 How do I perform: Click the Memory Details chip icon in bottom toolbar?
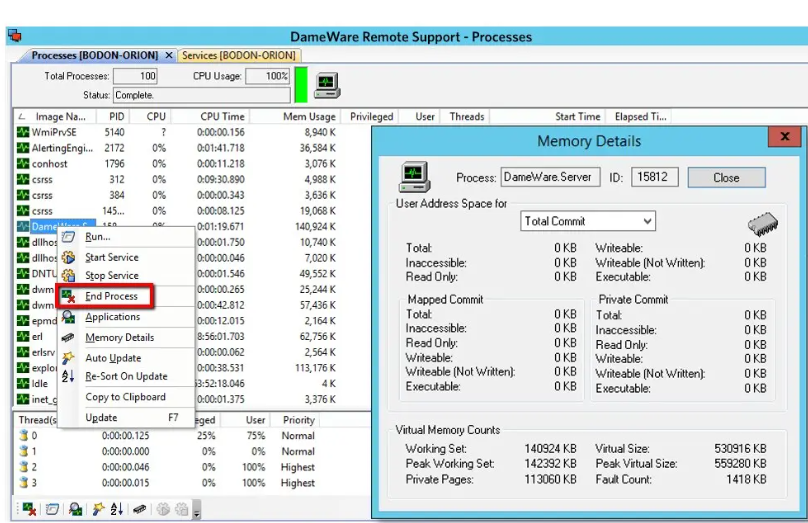pyautogui.click(x=140, y=510)
